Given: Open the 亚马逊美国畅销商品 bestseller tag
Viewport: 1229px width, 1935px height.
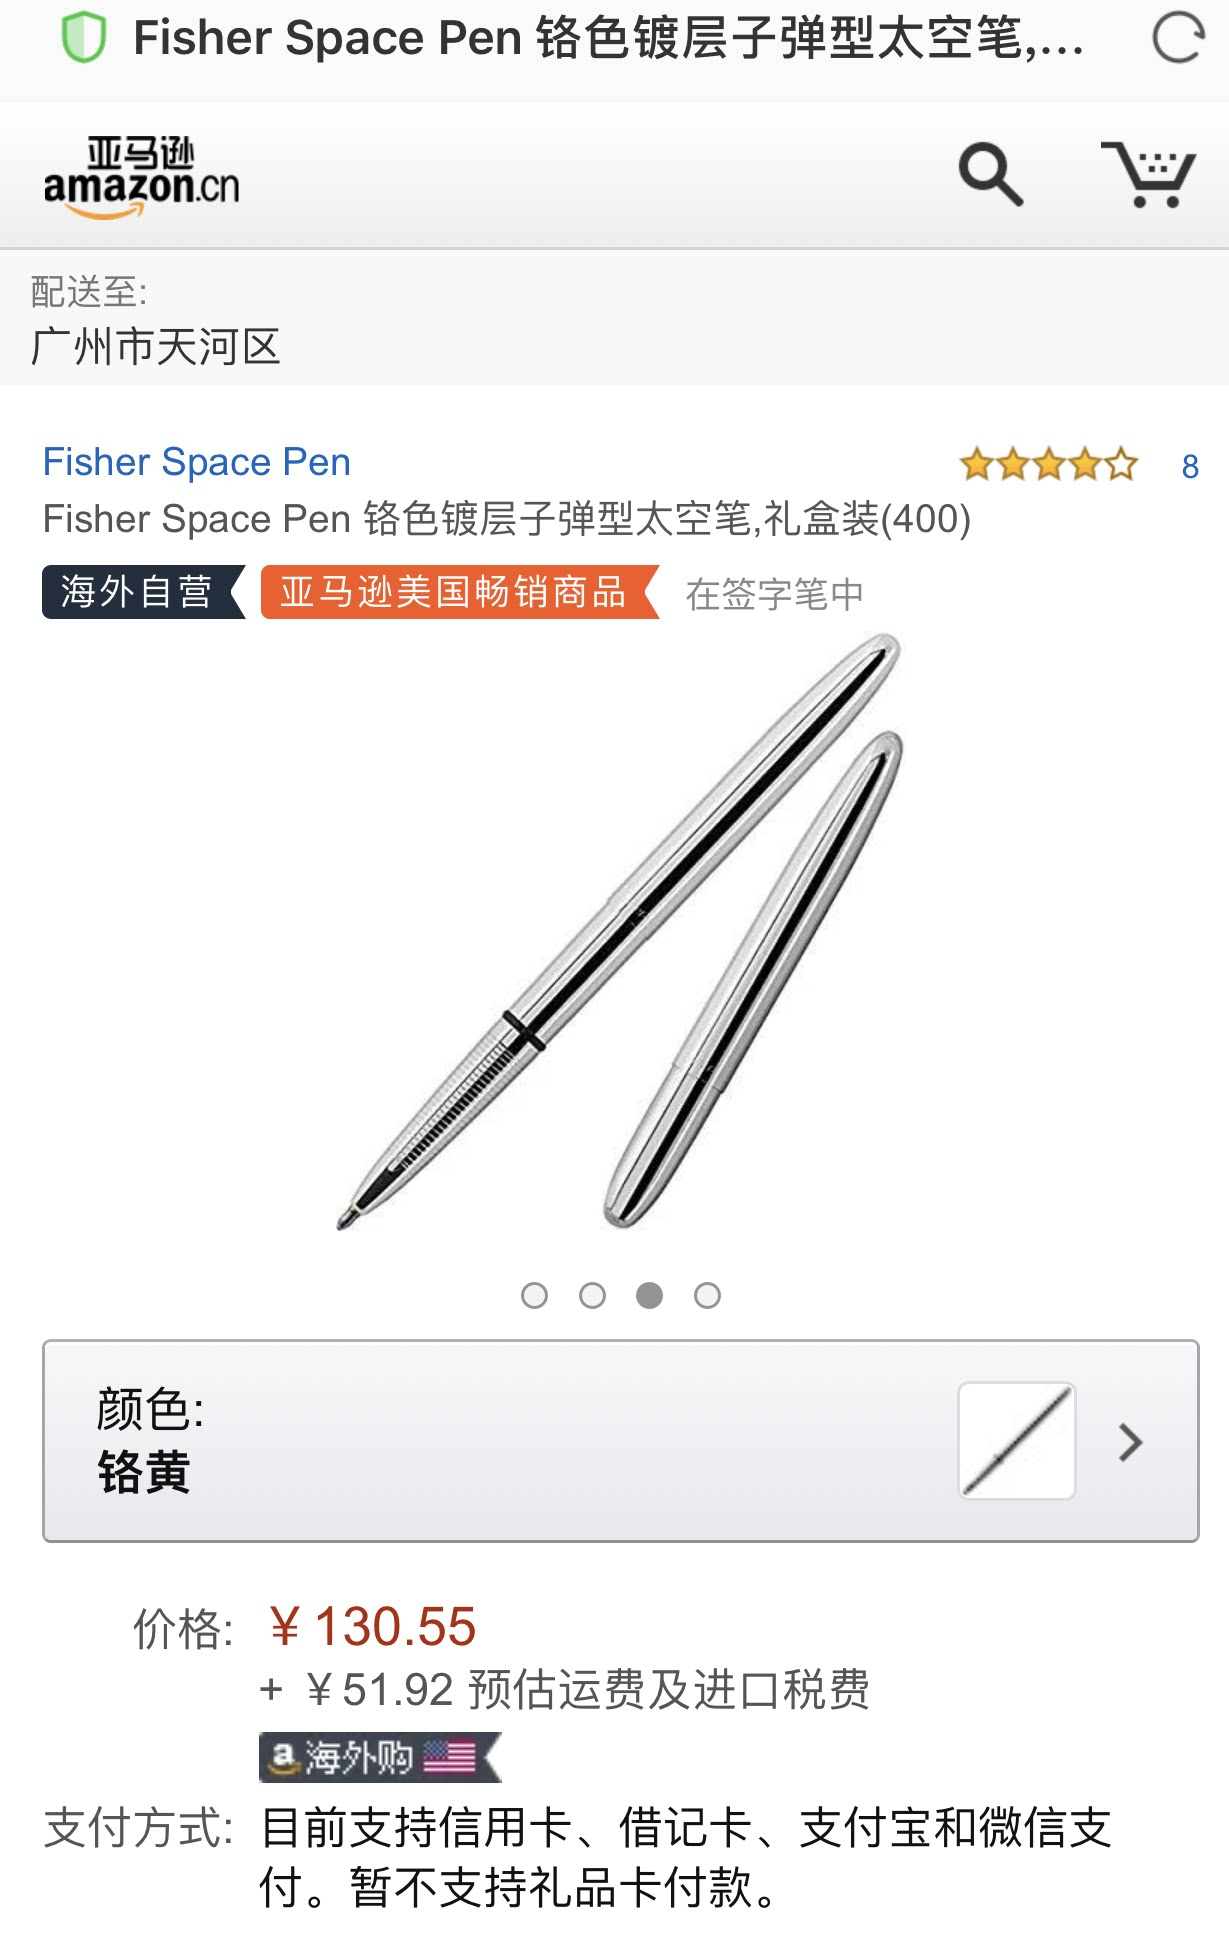Looking at the screenshot, I should pyautogui.click(x=459, y=592).
